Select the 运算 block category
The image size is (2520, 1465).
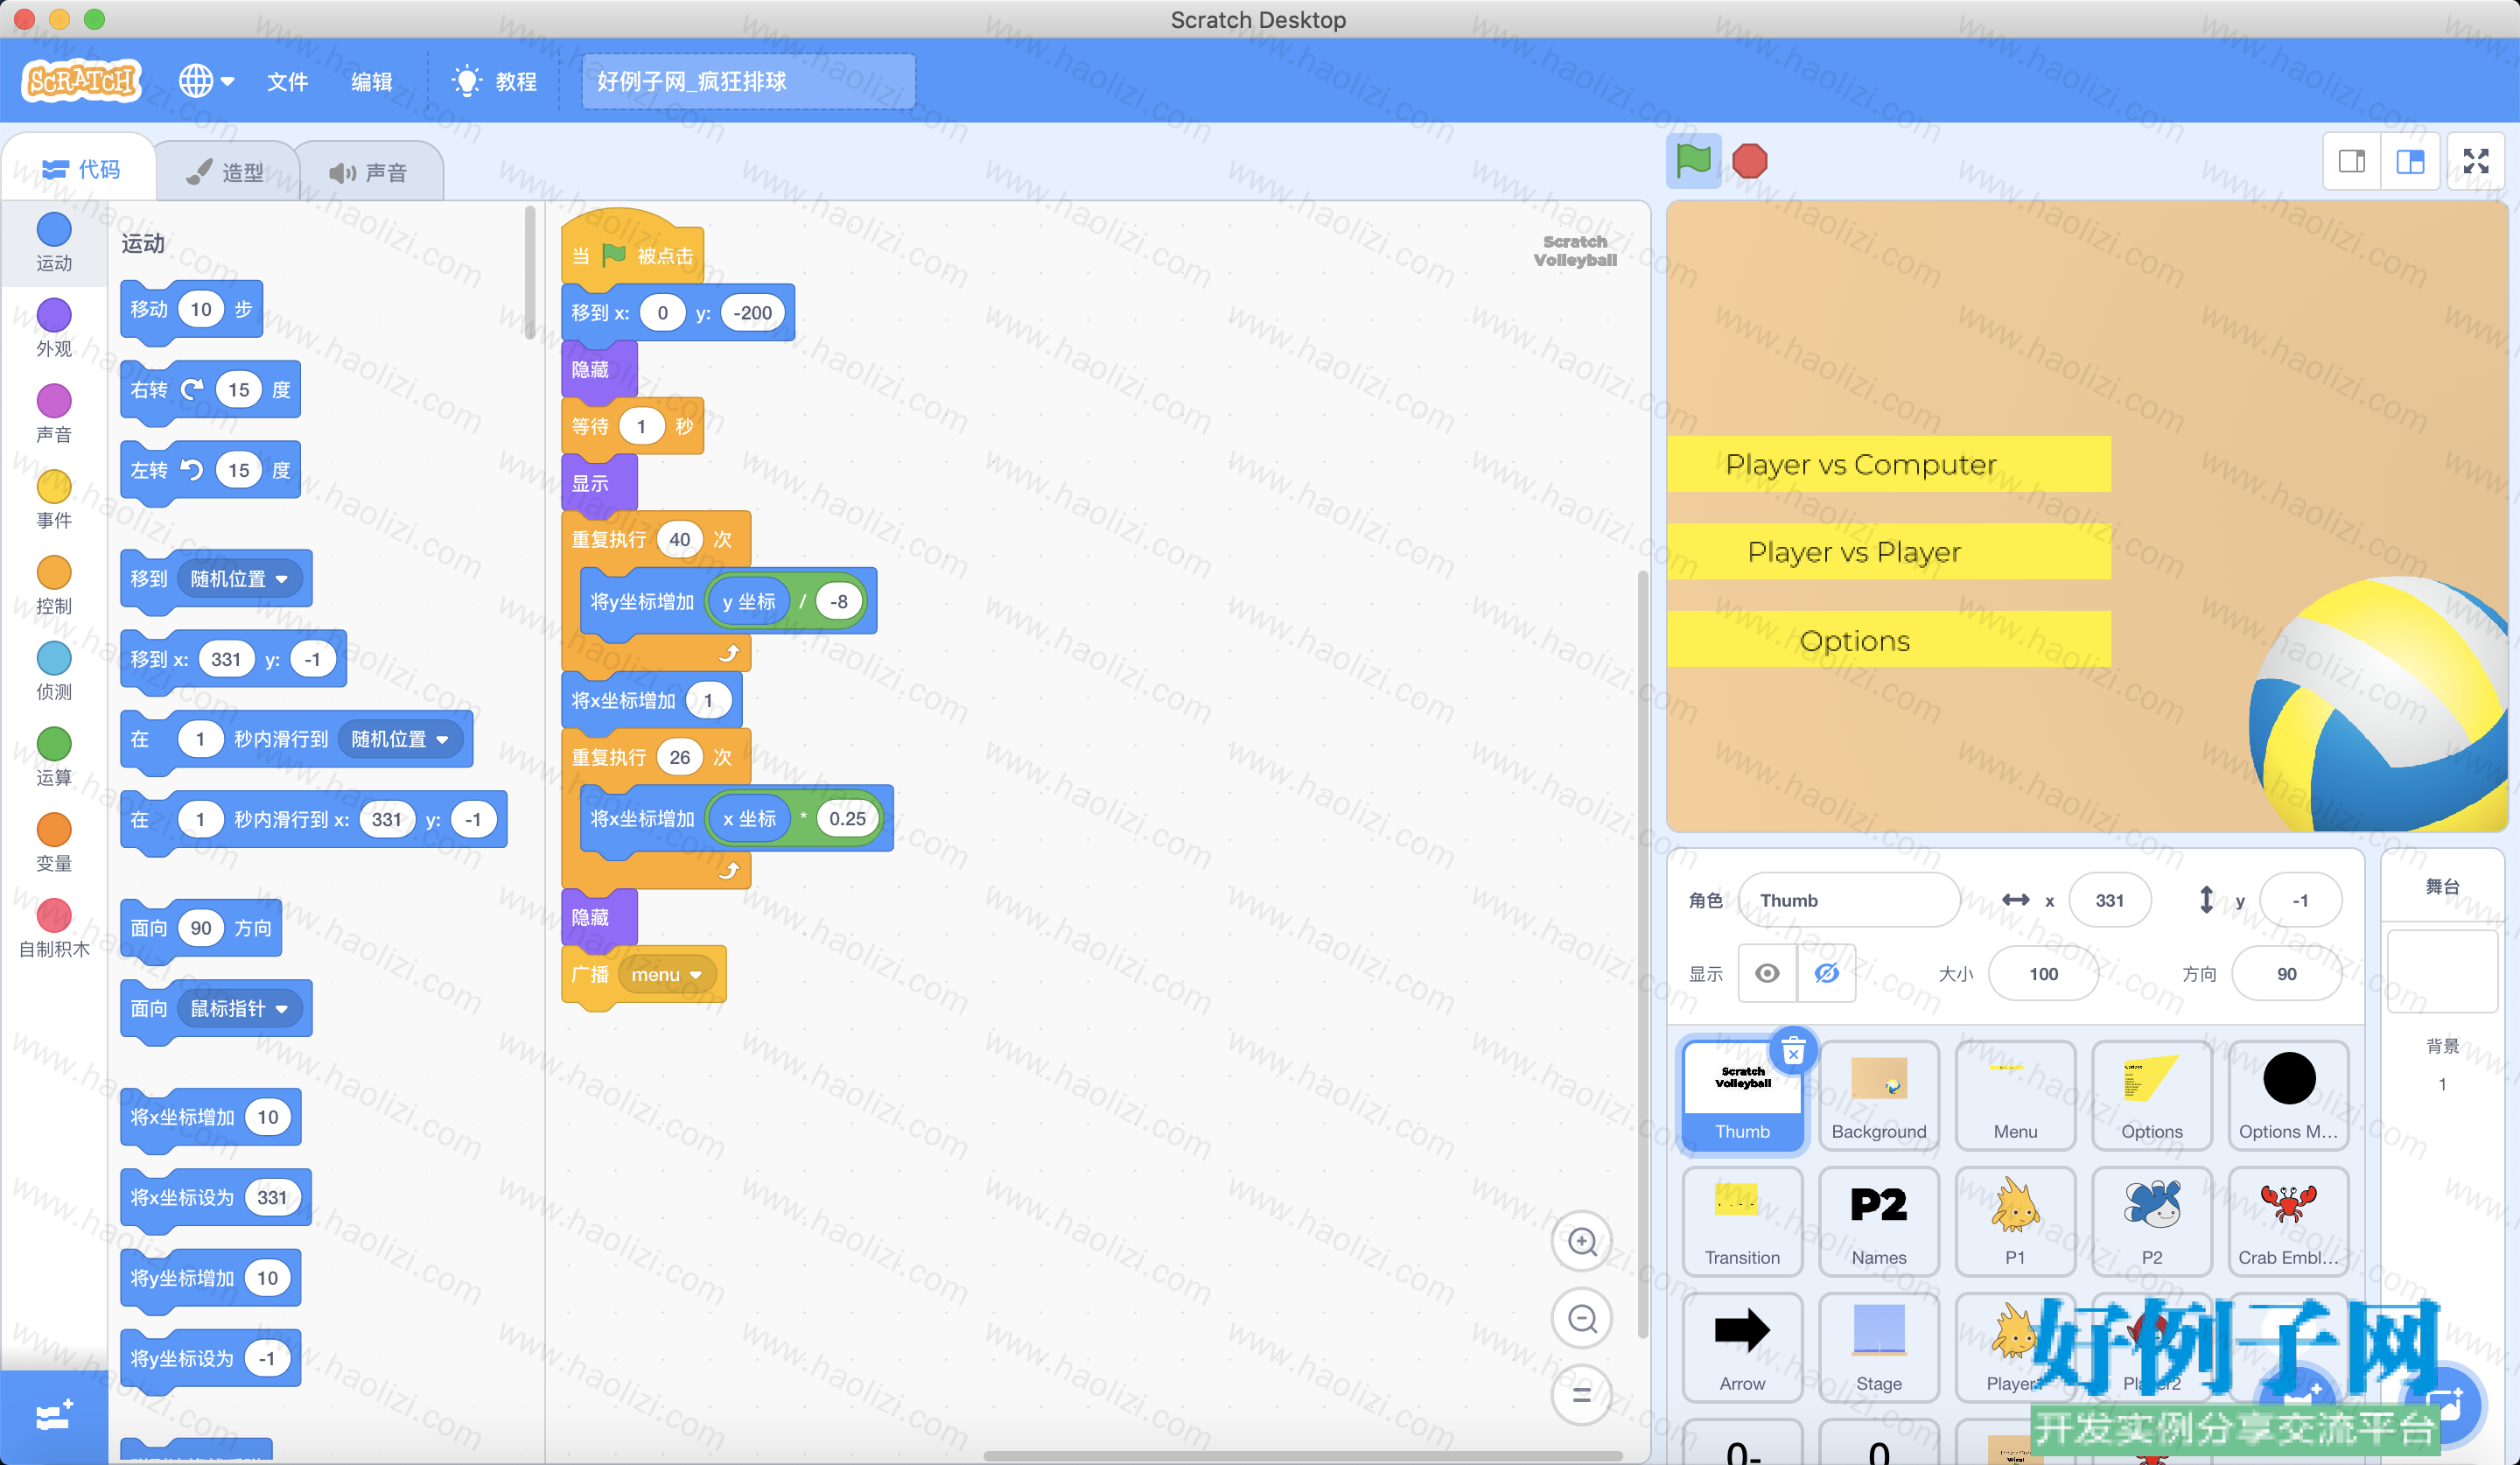click(54, 758)
